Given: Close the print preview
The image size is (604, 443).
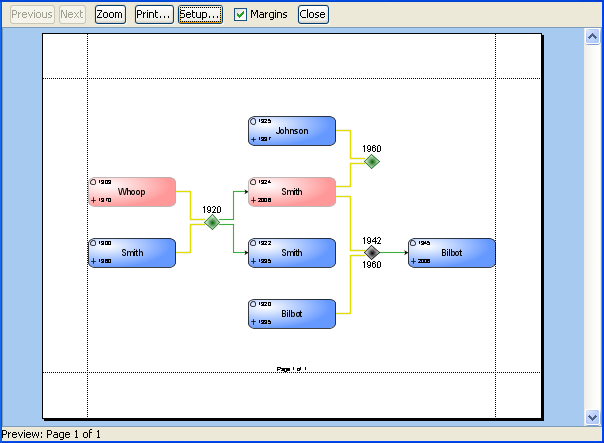Looking at the screenshot, I should [312, 15].
